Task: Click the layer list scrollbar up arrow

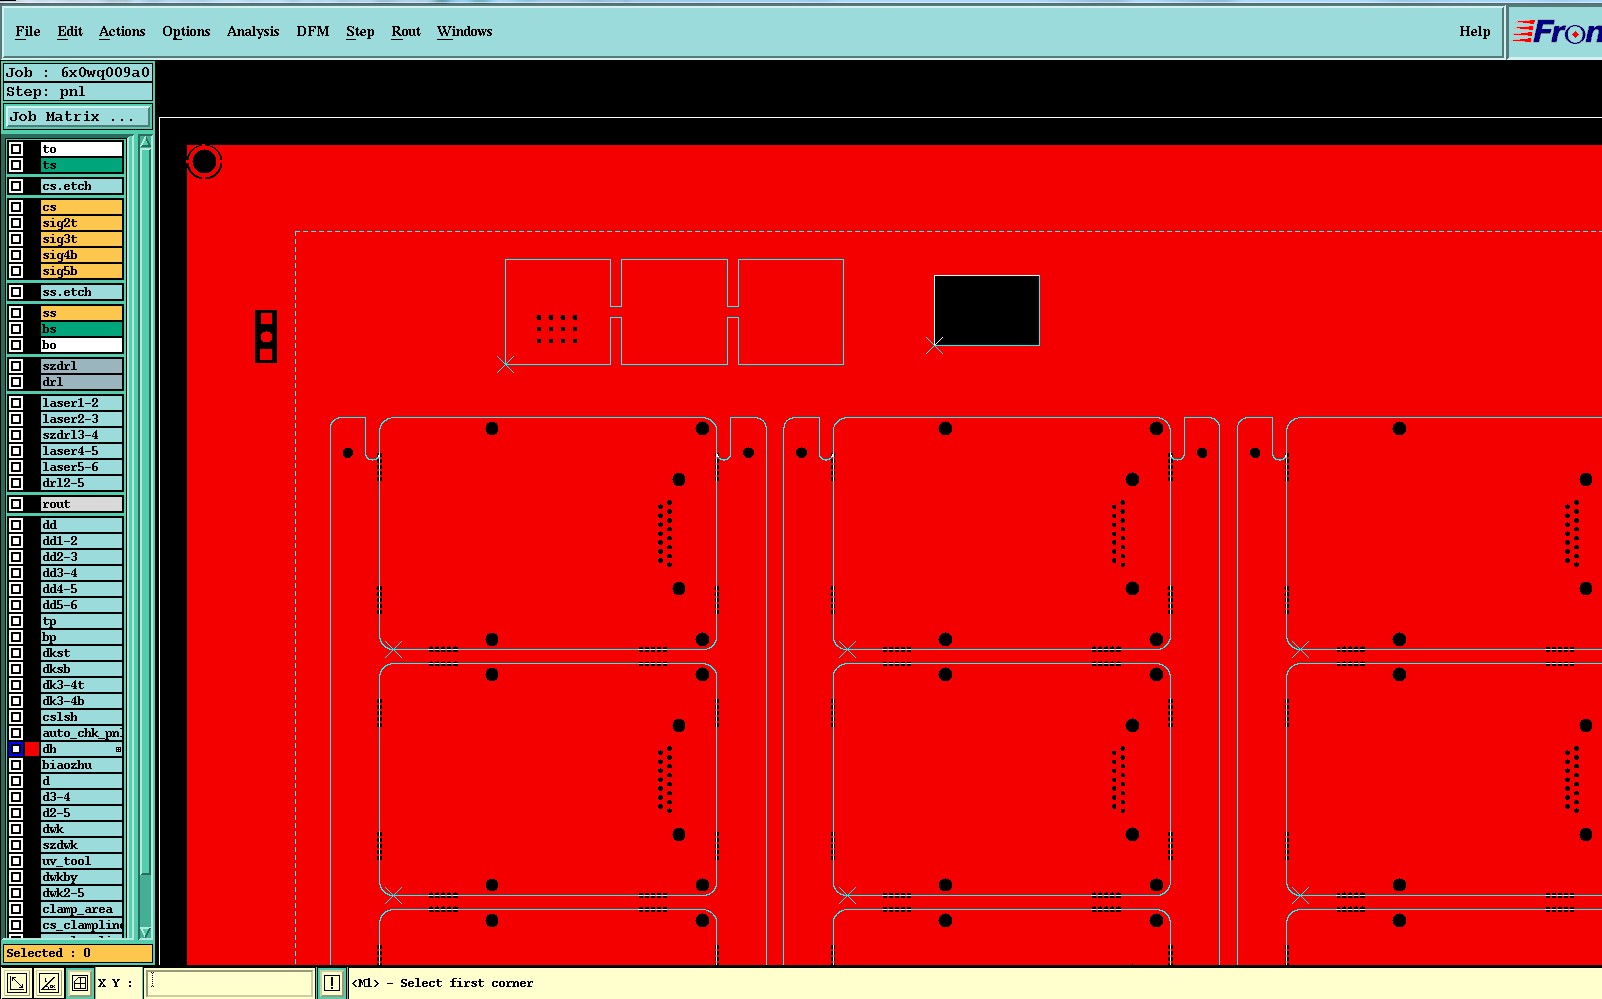Action: point(145,143)
